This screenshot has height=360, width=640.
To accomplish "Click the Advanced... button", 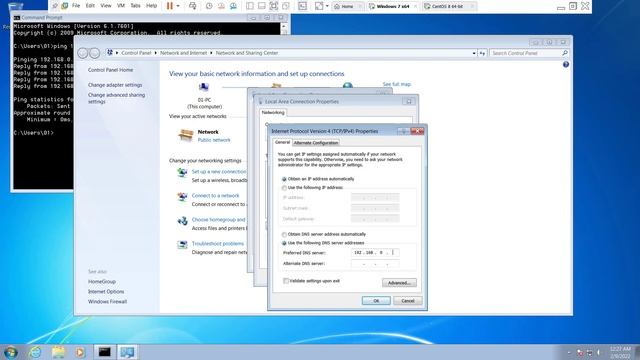I will coord(399,283).
